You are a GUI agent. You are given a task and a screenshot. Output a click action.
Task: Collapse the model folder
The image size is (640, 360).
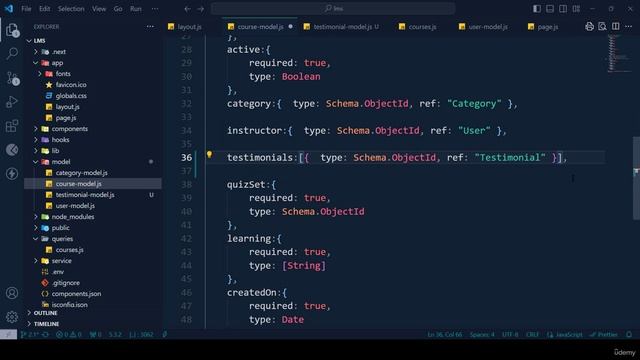click(36, 162)
